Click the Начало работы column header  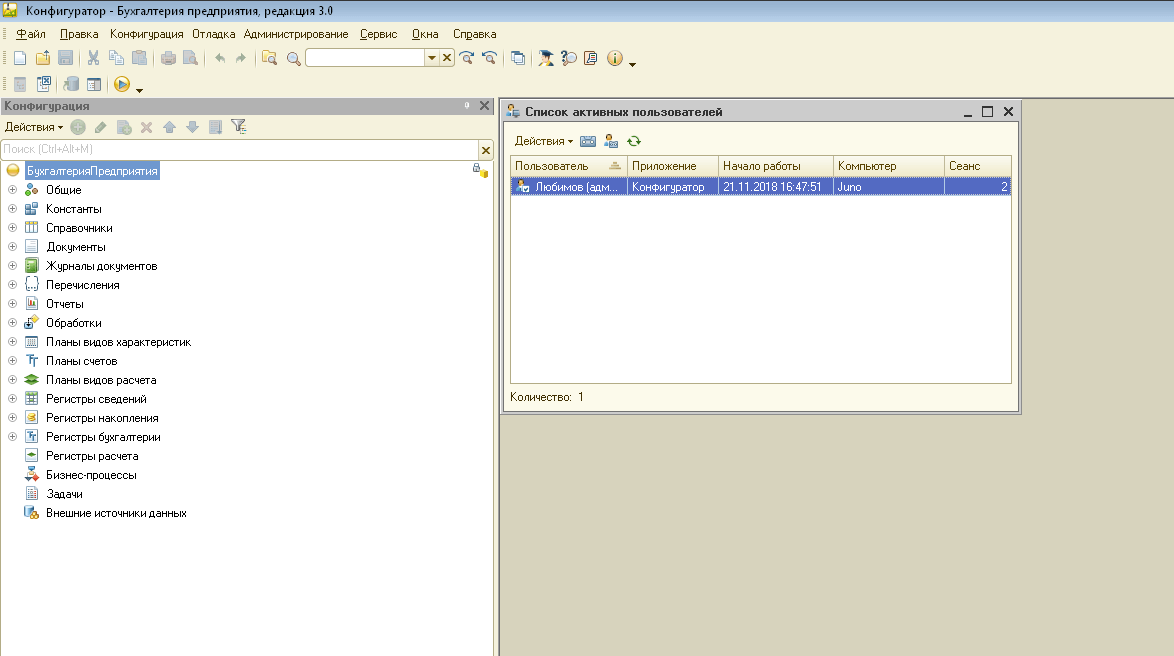click(775, 165)
